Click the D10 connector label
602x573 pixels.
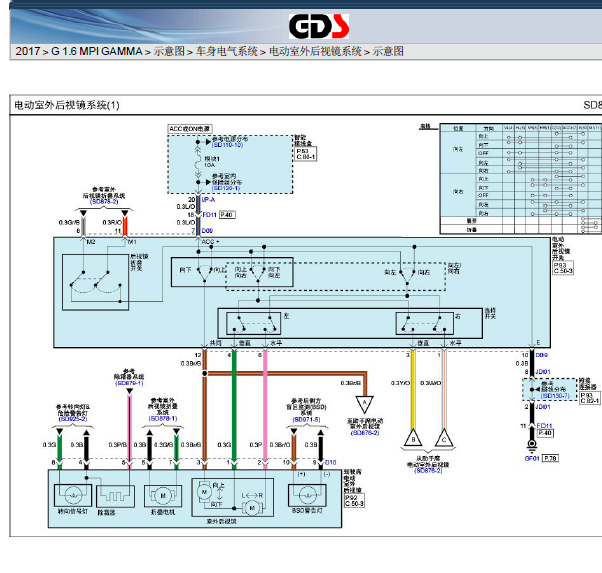[331, 462]
